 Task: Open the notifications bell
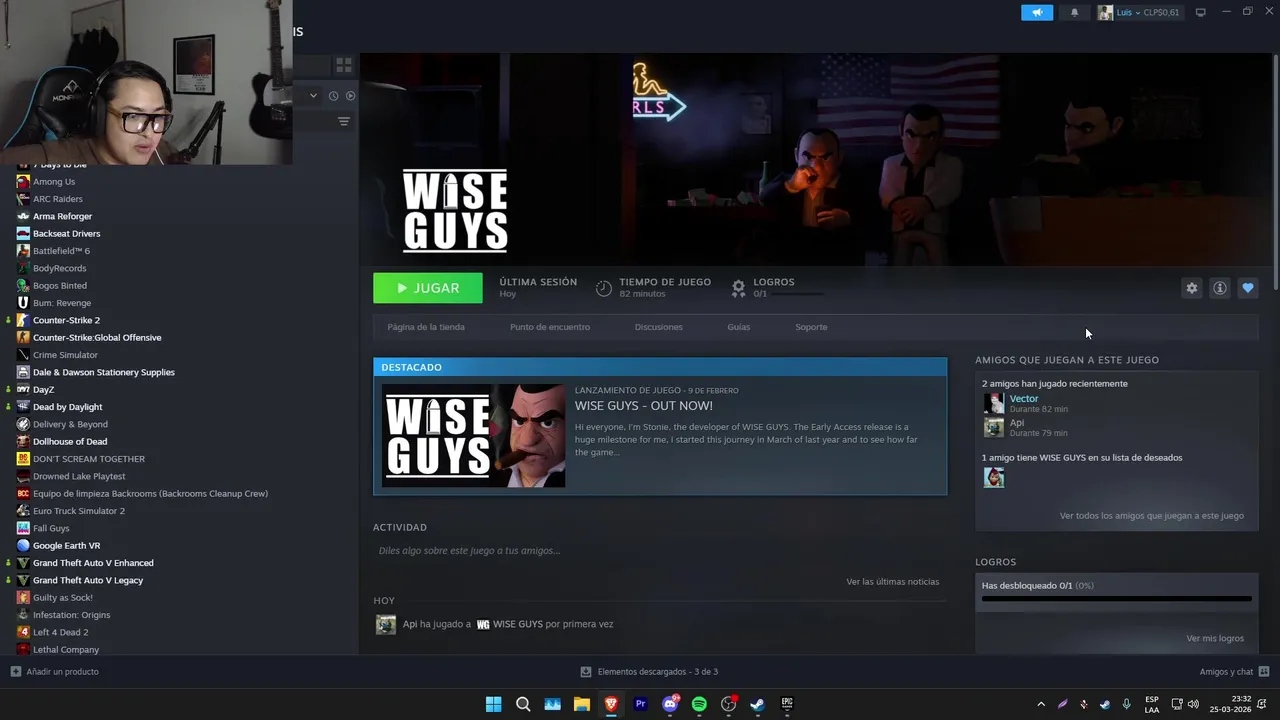pyautogui.click(x=1075, y=12)
